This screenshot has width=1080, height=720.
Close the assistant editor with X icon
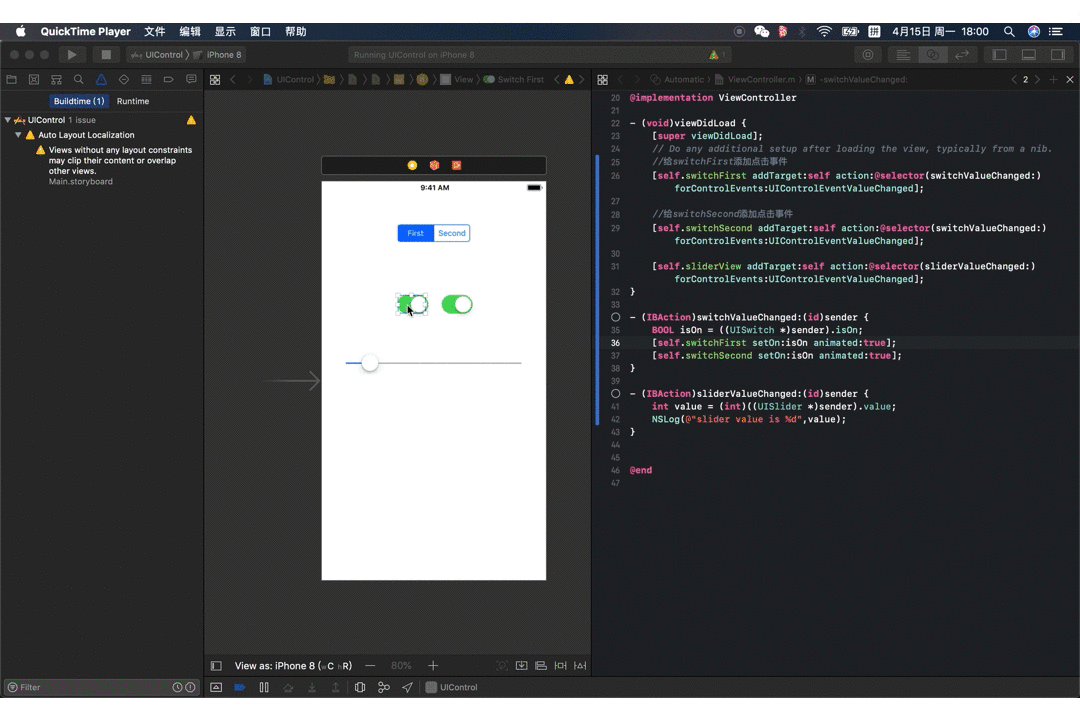pos(1070,80)
